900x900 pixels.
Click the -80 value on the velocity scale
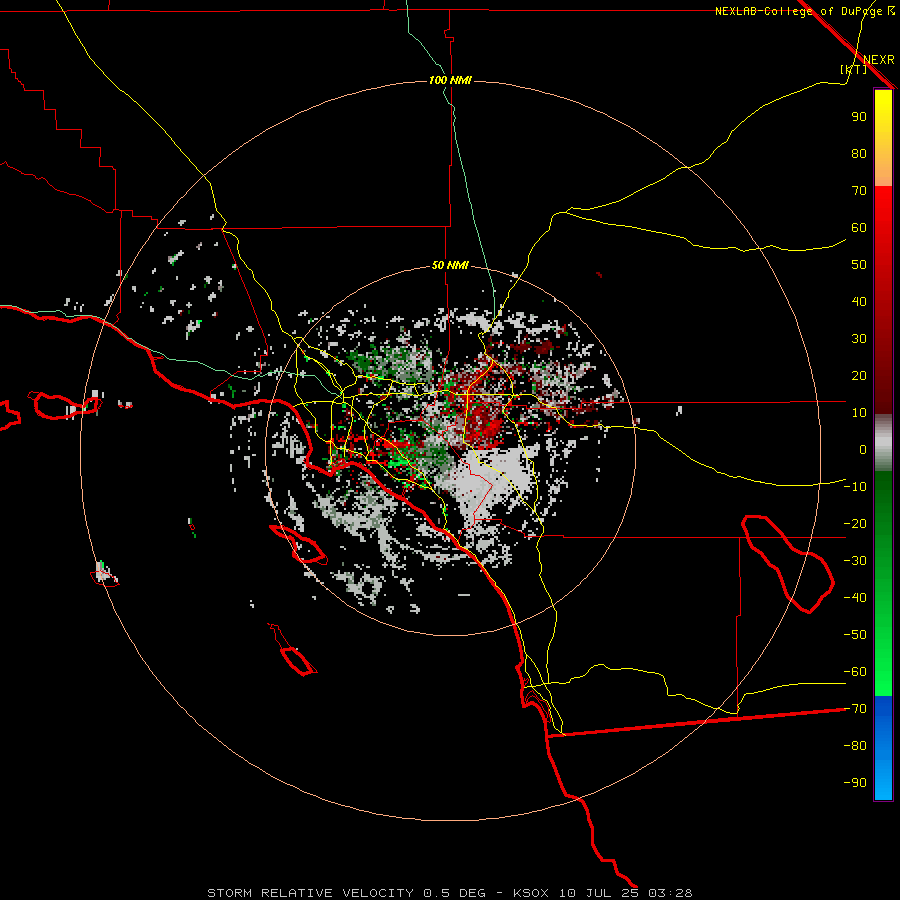[x=855, y=746]
